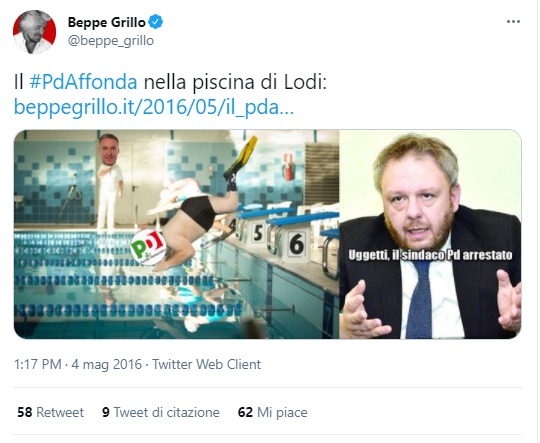Image resolution: width=540 pixels, height=443 pixels.
Task: Open the tweet's three-dot more options menu
Action: tap(513, 21)
